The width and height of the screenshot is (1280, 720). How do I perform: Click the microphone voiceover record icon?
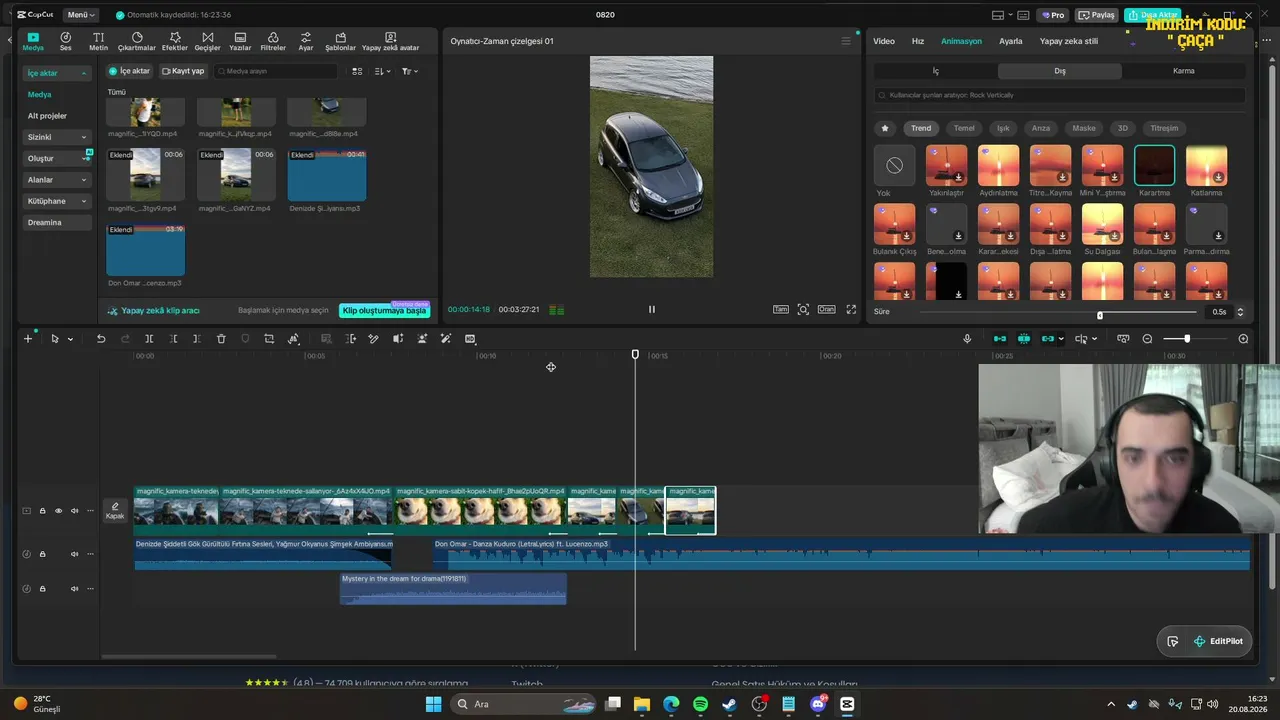point(967,339)
